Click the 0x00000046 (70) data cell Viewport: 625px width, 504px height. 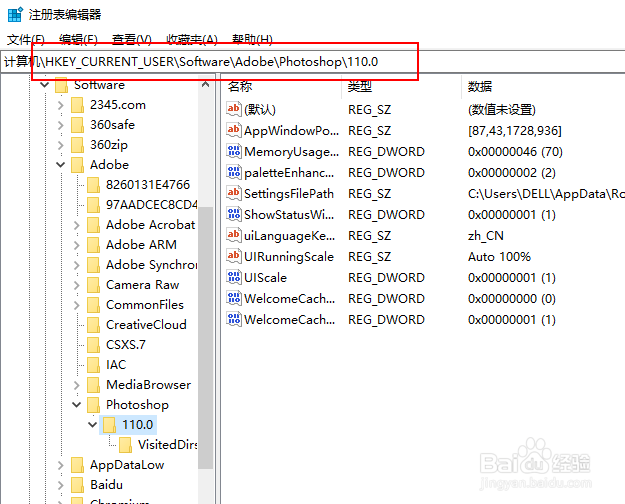[x=515, y=152]
